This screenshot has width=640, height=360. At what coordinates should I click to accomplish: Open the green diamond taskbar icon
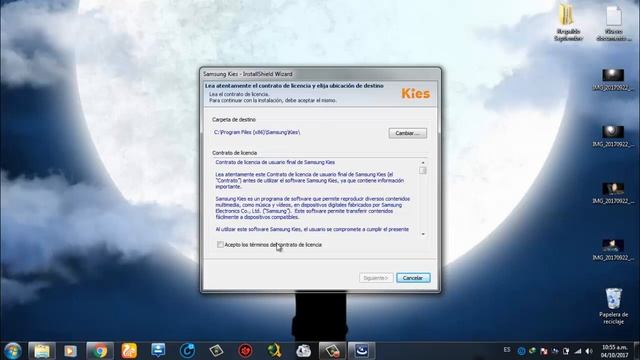[x=216, y=351]
